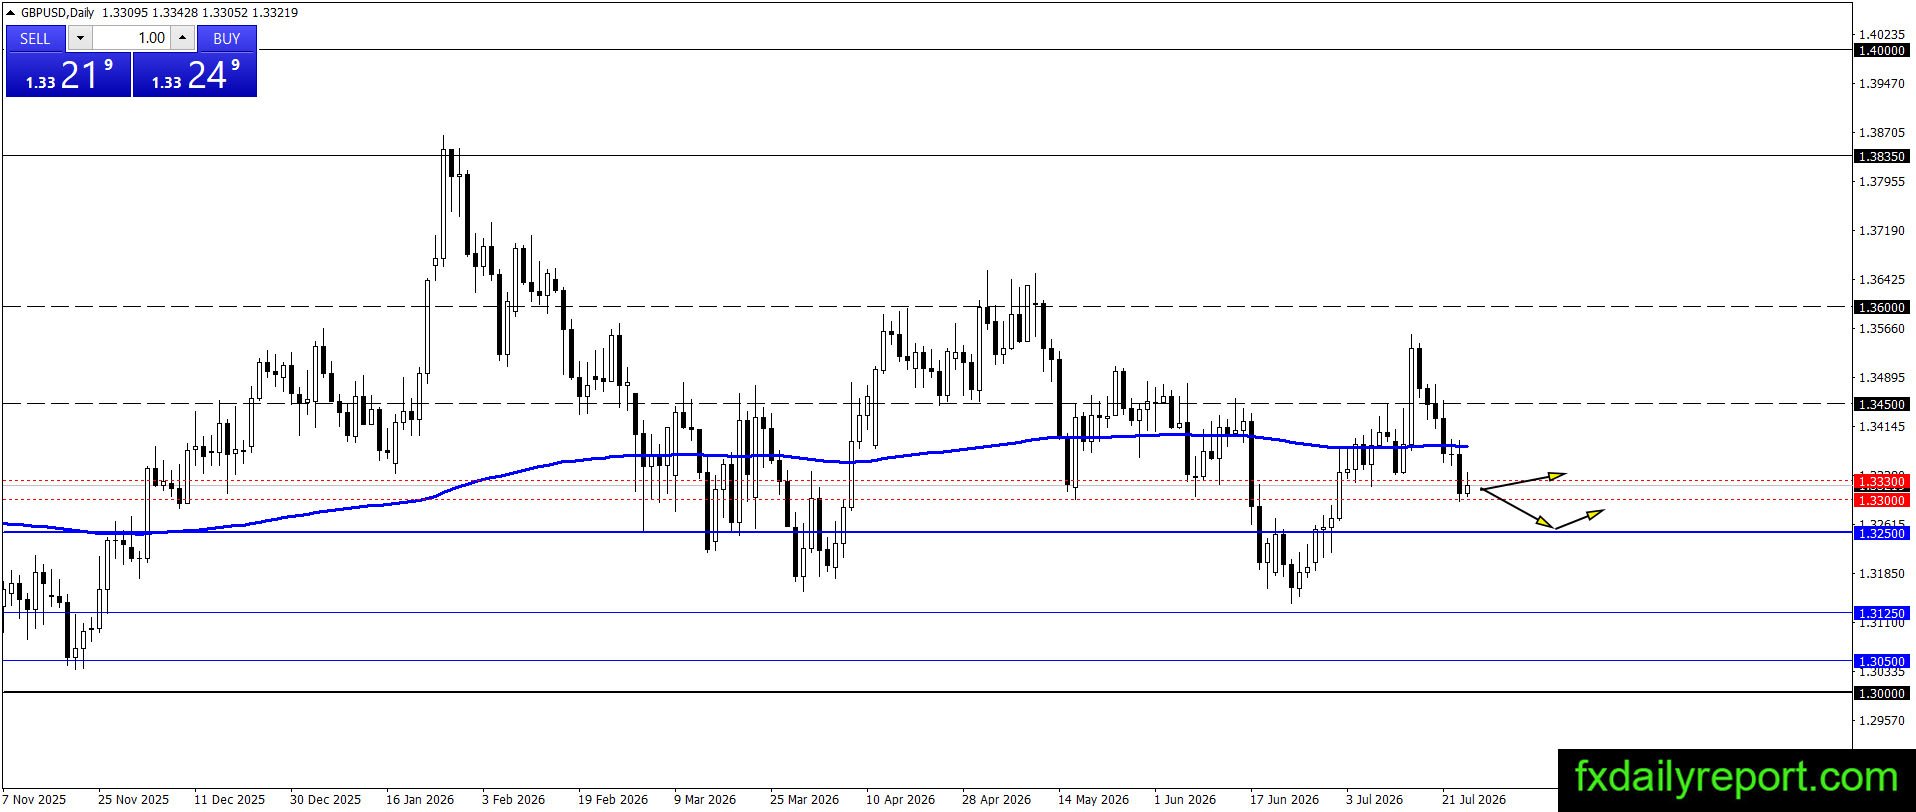
Task: Select the 1.34500 dashed level label
Action: tap(1881, 404)
